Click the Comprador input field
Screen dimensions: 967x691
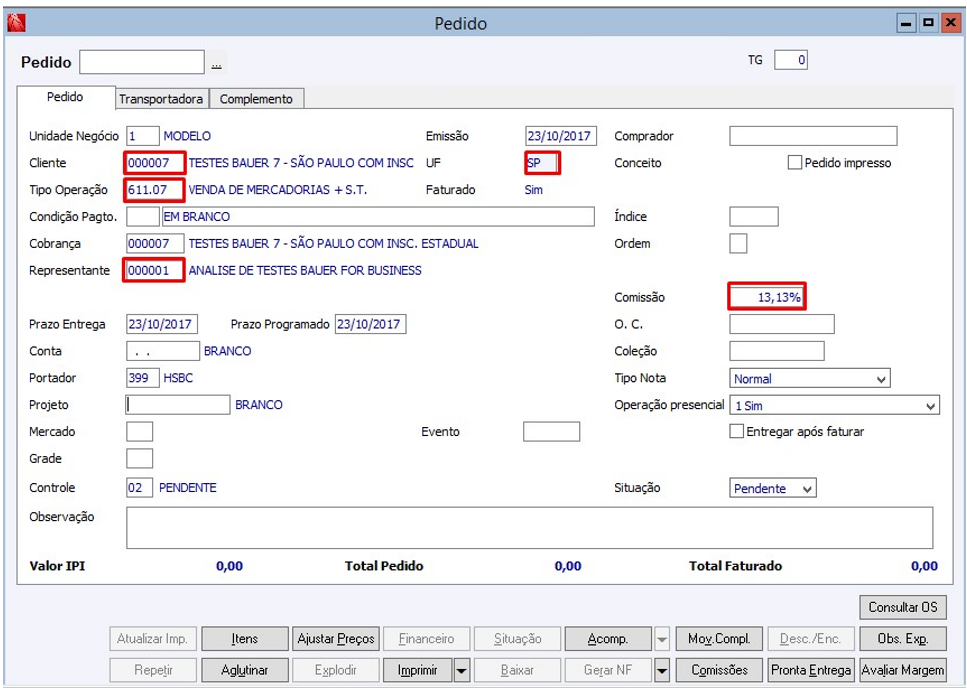[x=813, y=136]
